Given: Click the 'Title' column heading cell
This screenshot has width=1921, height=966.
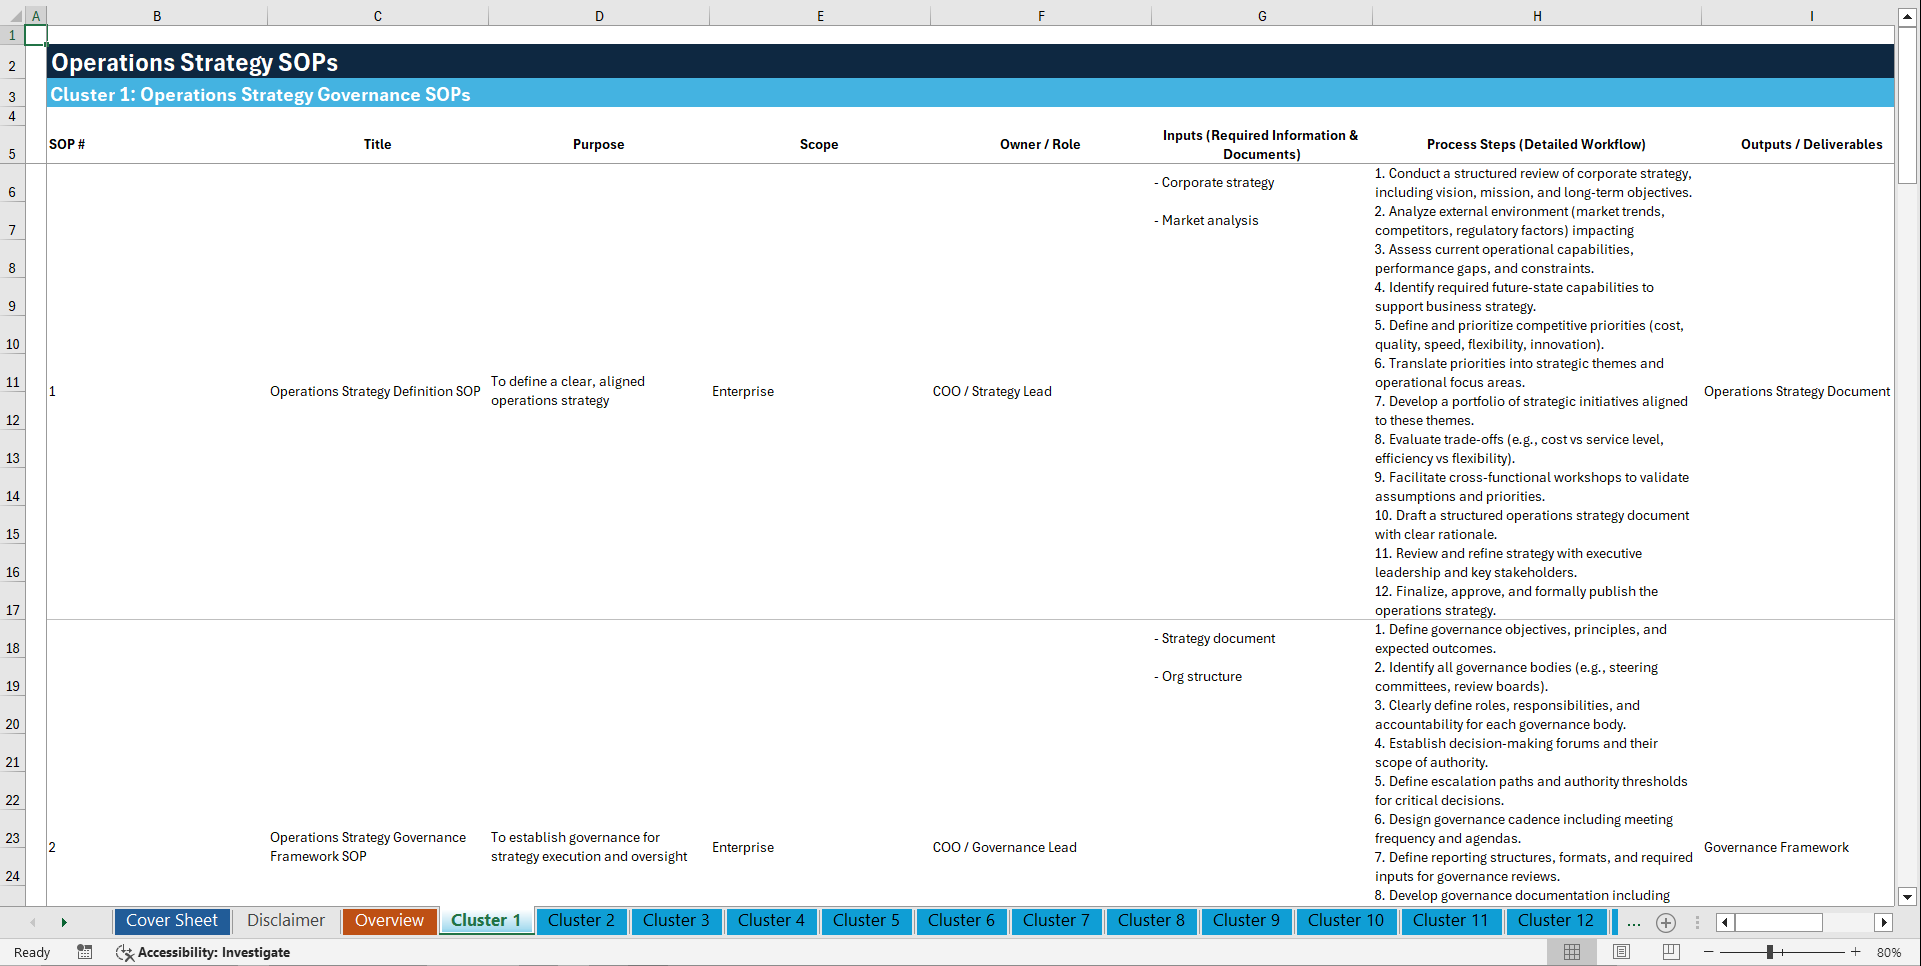Looking at the screenshot, I should point(378,144).
